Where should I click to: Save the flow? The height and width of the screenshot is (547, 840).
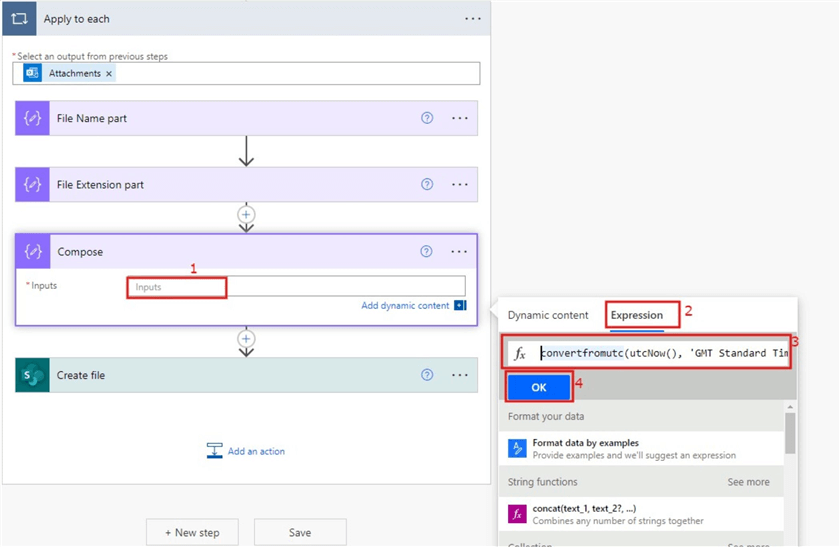point(300,533)
